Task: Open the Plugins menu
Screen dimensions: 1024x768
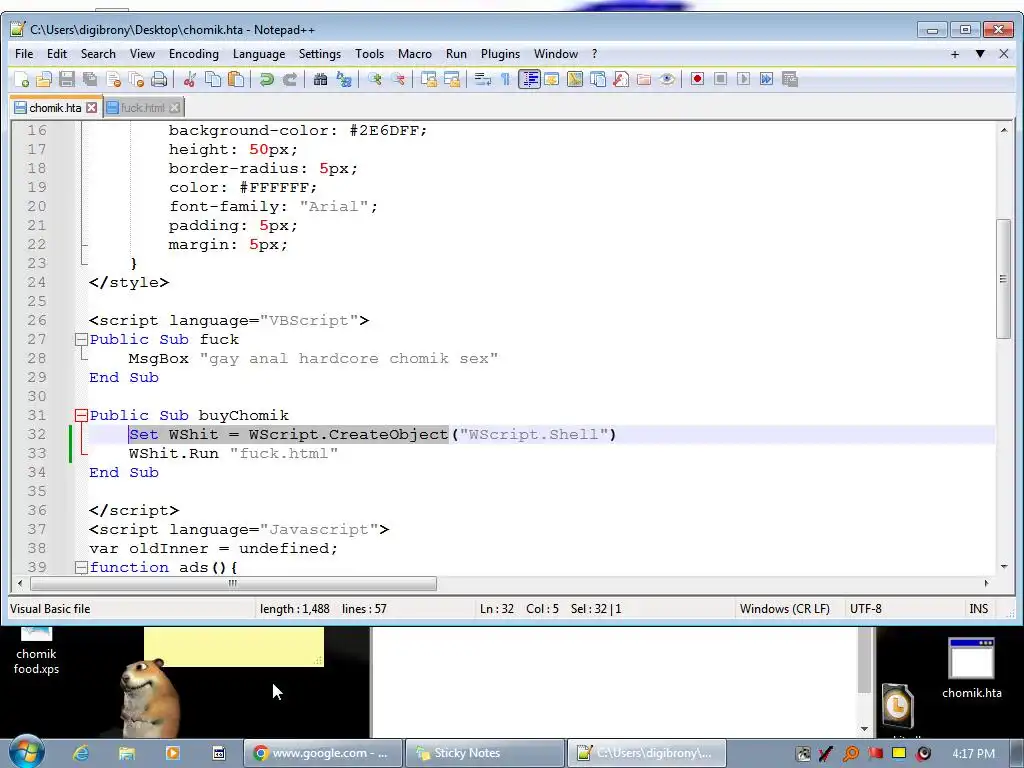Action: coord(500,54)
